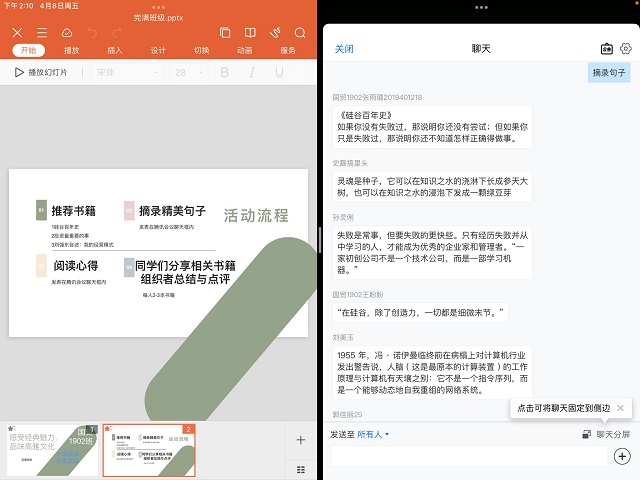Screen dimensions: 640x480
Task: Focus the chat message input field
Action: pyautogui.click(x=469, y=456)
